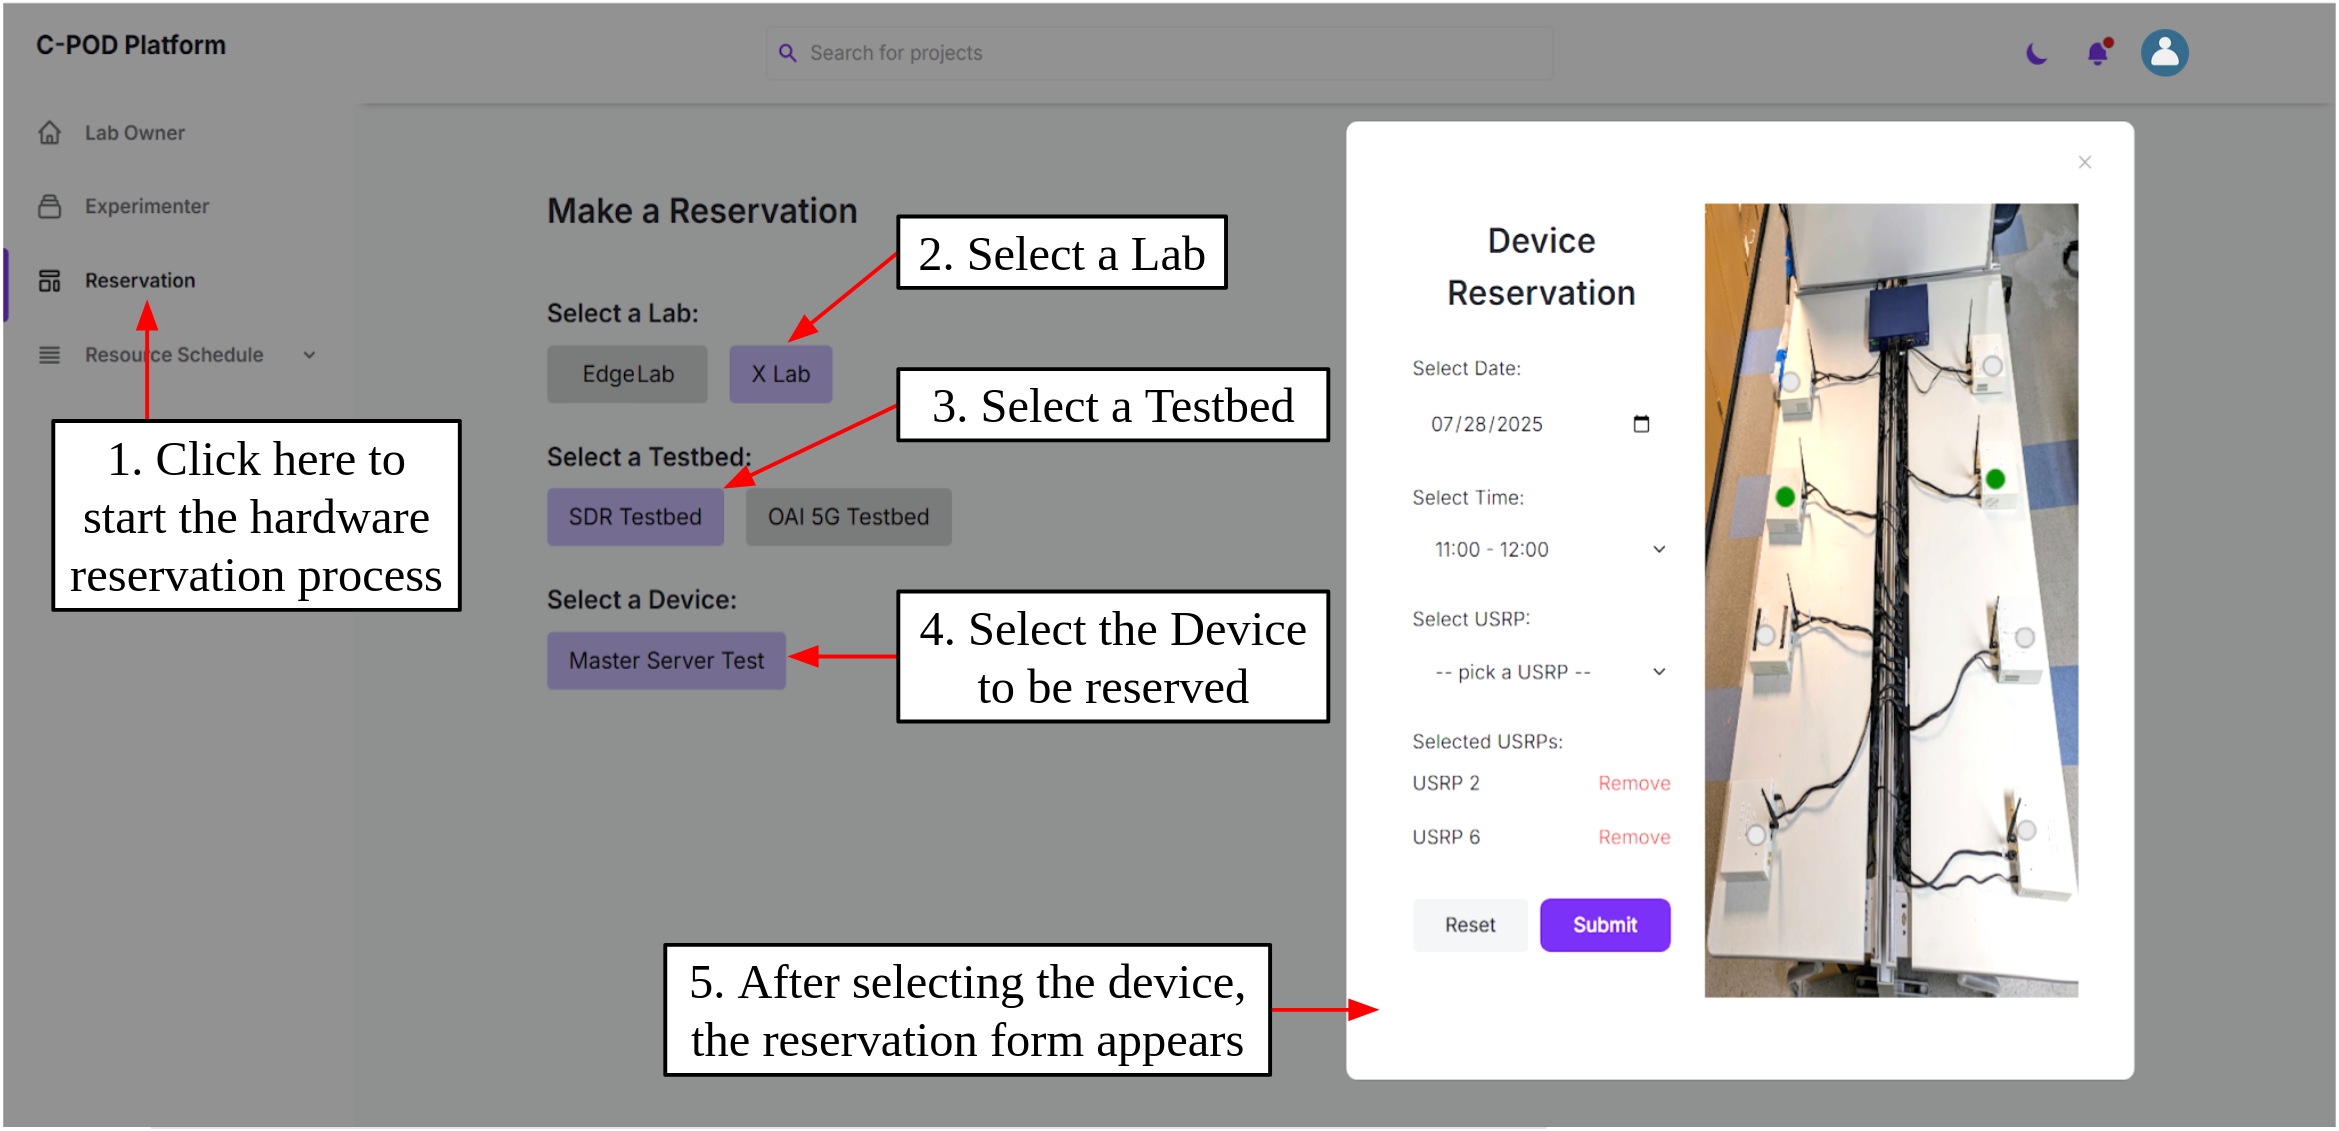Open Lab Owner menu item
Viewport: 2339px width, 1131px height.
134,133
